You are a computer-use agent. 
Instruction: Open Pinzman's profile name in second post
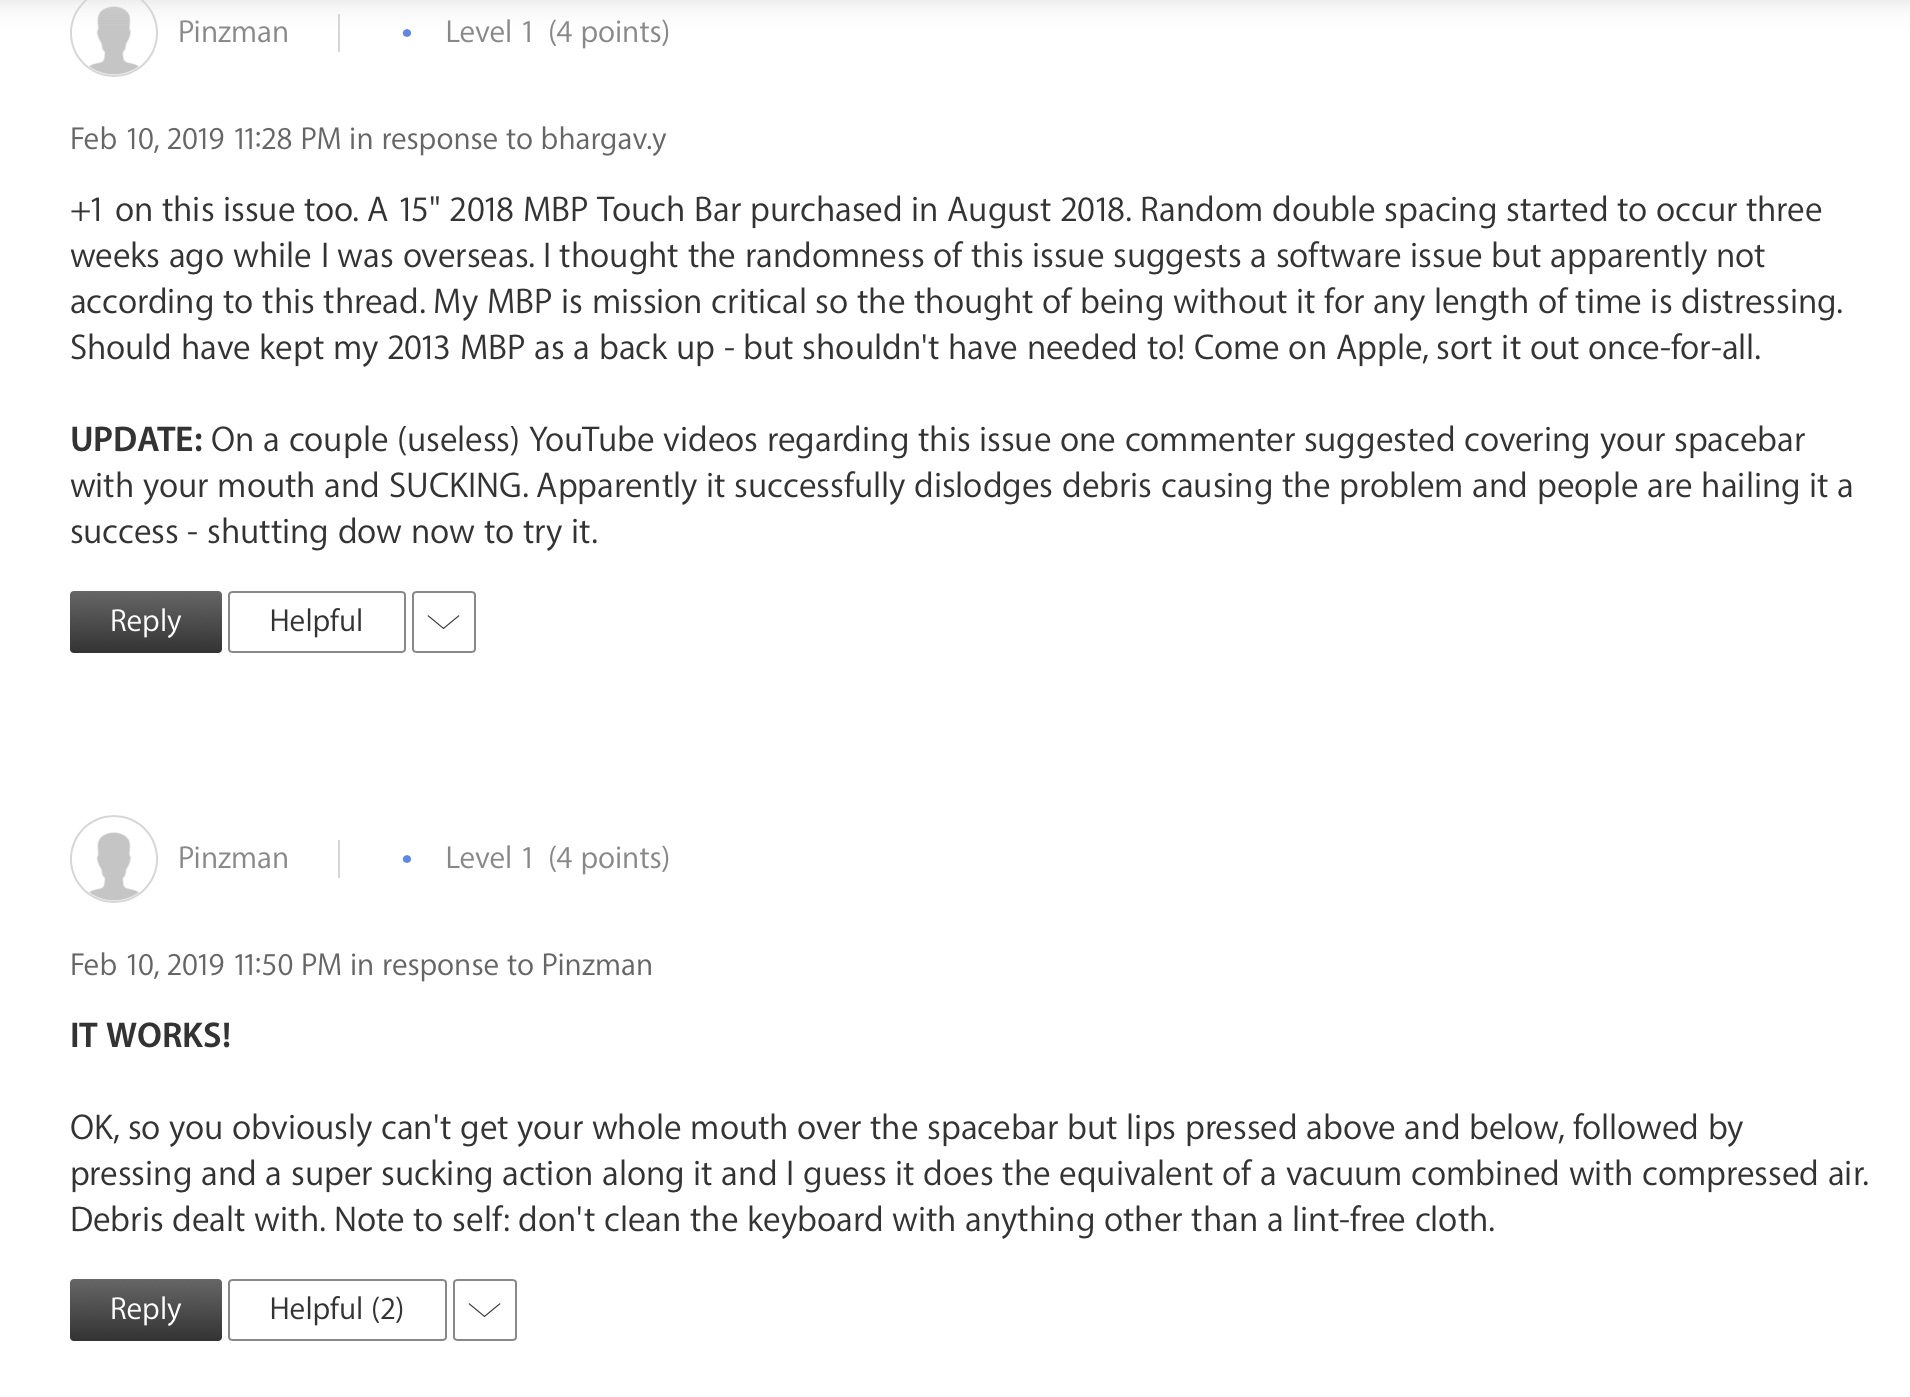(233, 858)
